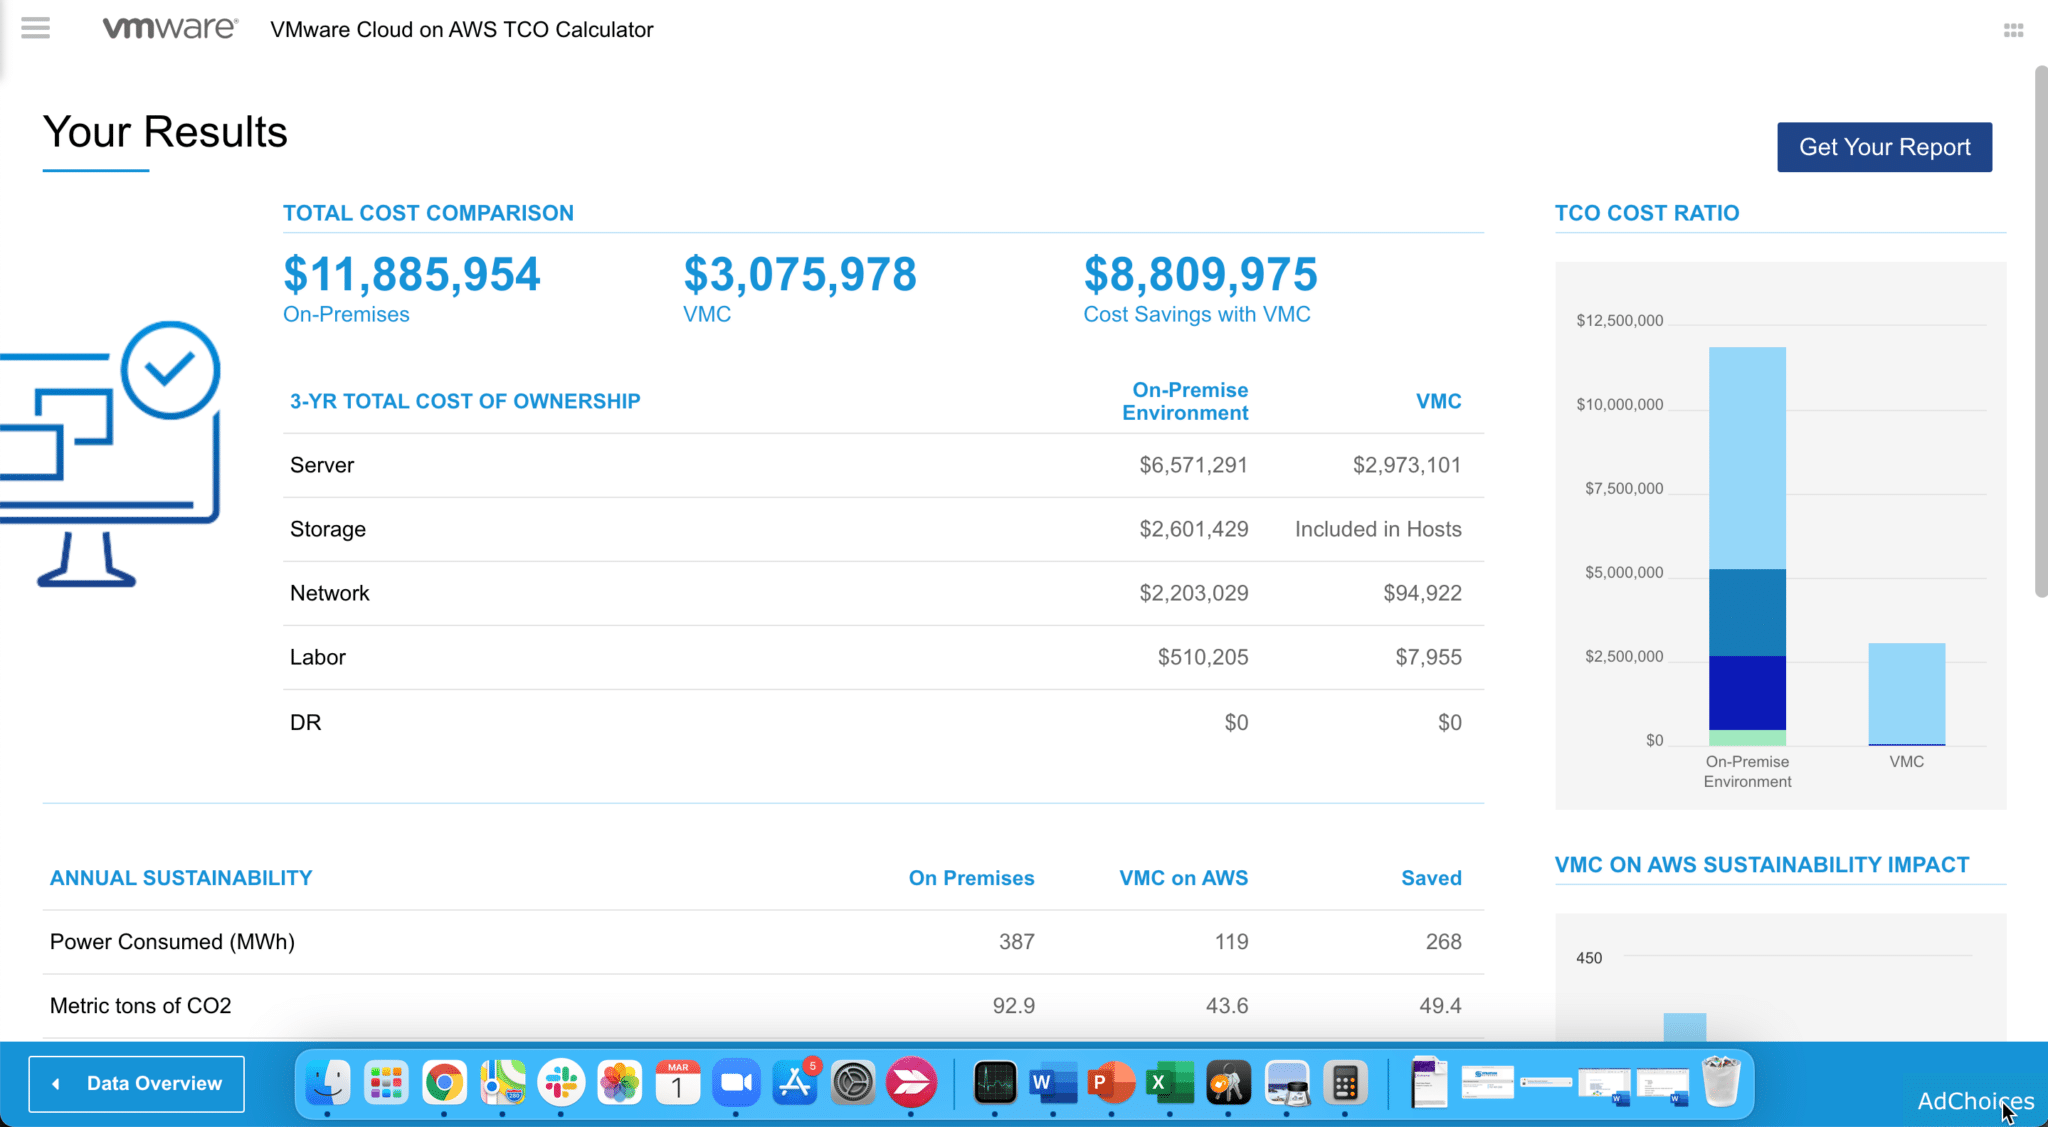This screenshot has height=1127, width=2048.
Task: Click the TCO COST RATIO heading
Action: (1647, 213)
